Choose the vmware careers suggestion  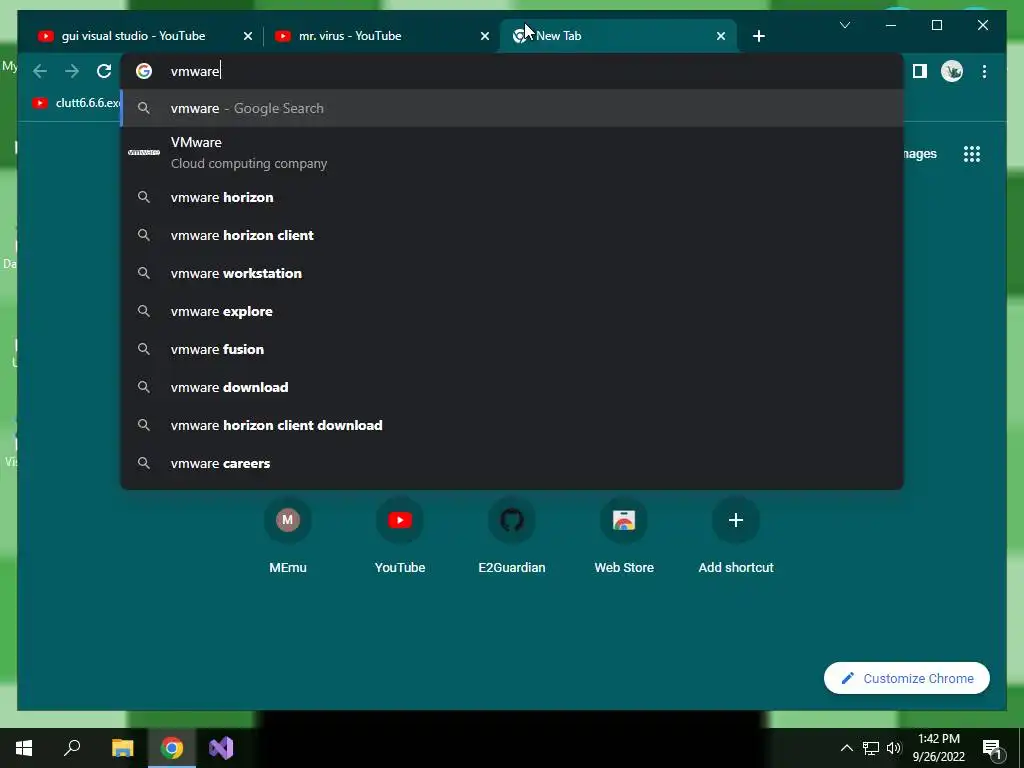(x=512, y=464)
